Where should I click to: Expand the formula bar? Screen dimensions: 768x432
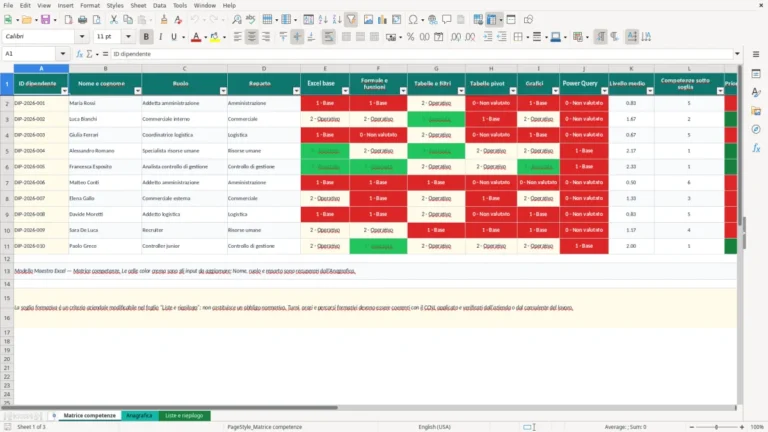tap(737, 54)
